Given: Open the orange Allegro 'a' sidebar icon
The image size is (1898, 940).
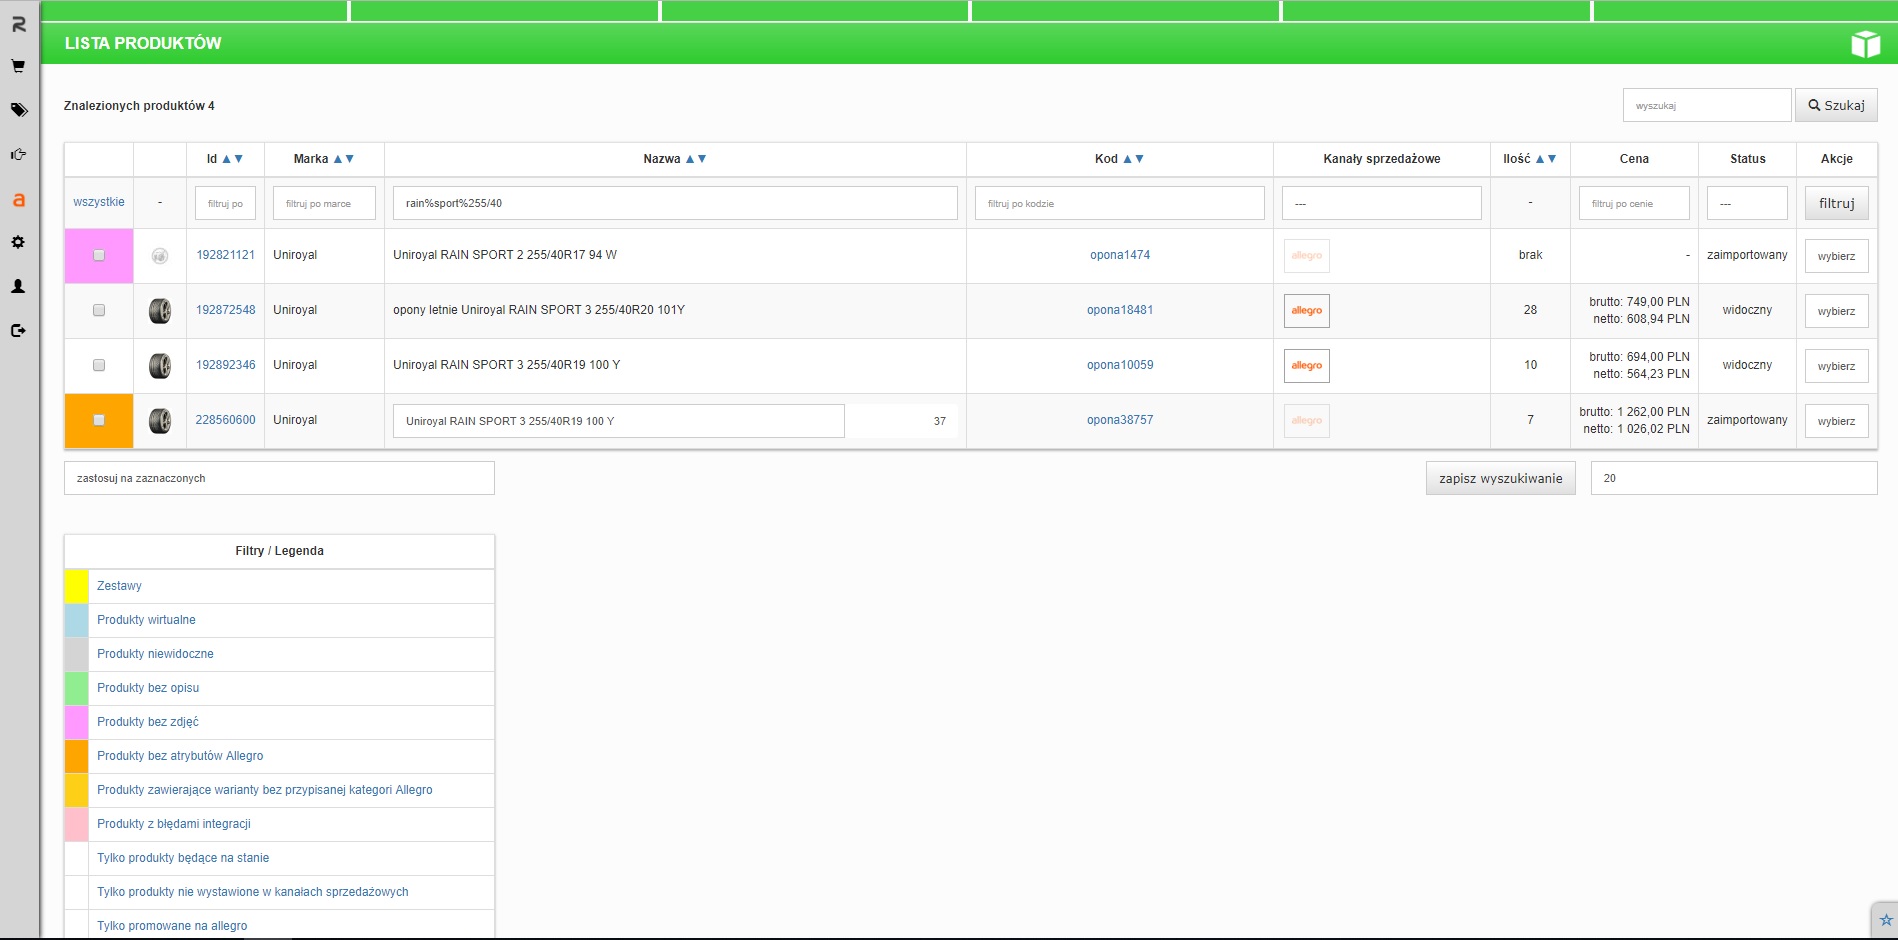Looking at the screenshot, I should (18, 200).
